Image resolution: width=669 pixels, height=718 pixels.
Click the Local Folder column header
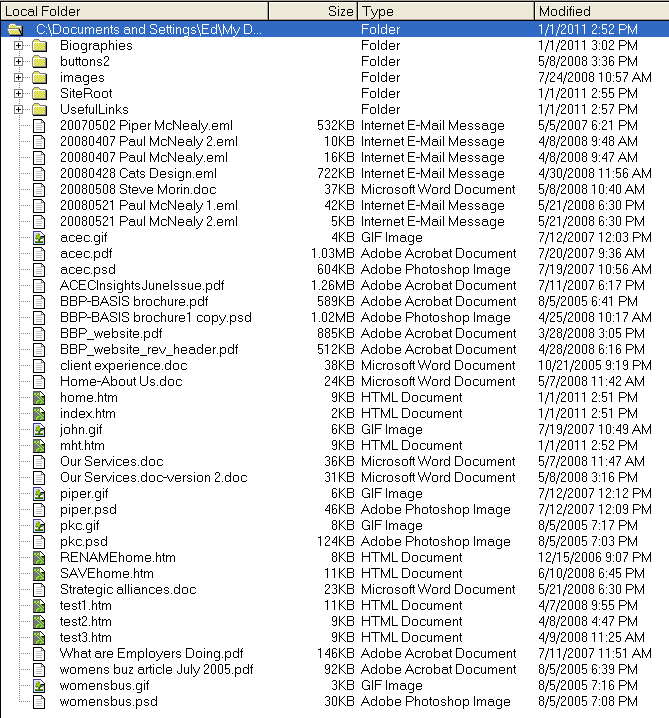pos(130,11)
